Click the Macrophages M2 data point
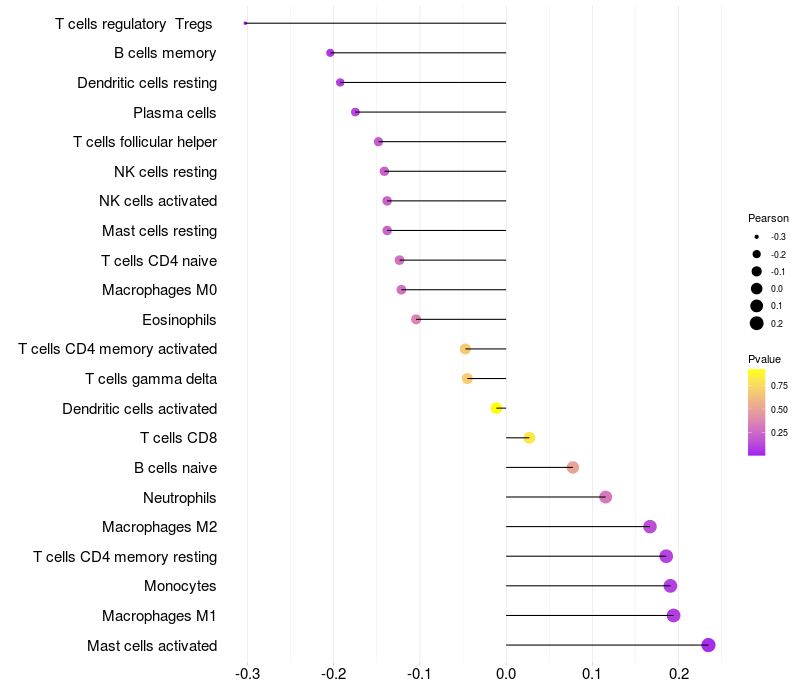The image size is (800, 700). [649, 527]
